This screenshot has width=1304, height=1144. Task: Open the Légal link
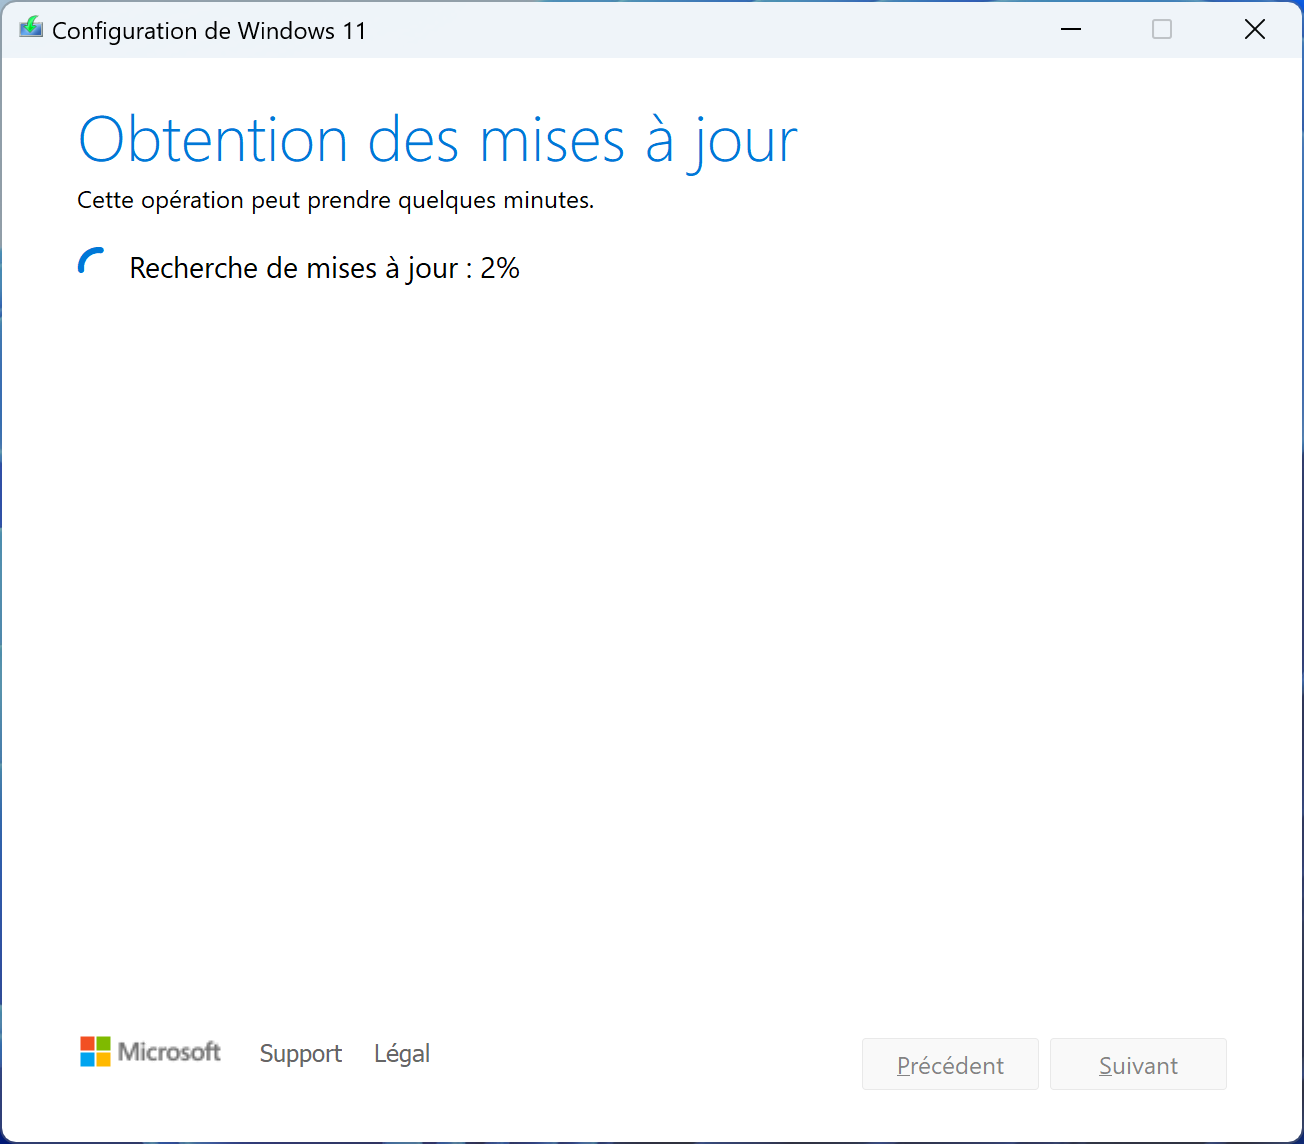pos(402,1053)
